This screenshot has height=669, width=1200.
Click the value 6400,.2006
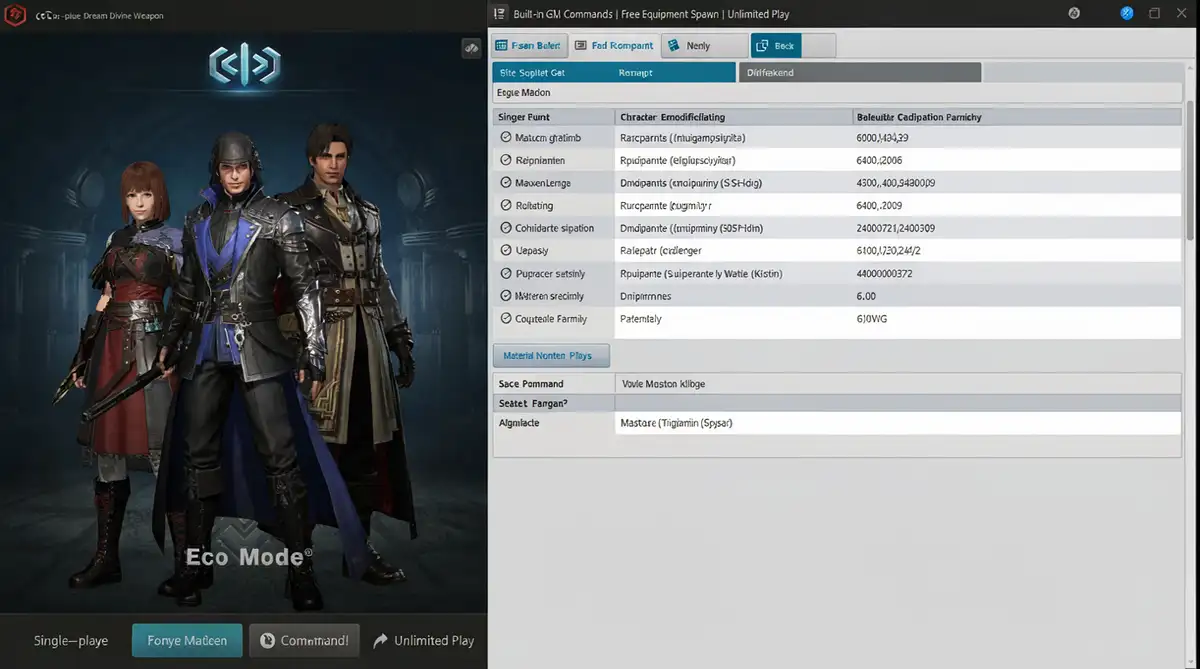[x=879, y=160]
